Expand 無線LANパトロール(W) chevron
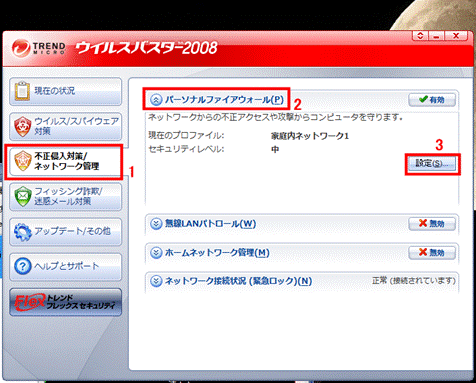This screenshot has height=383, width=476. 156,224
